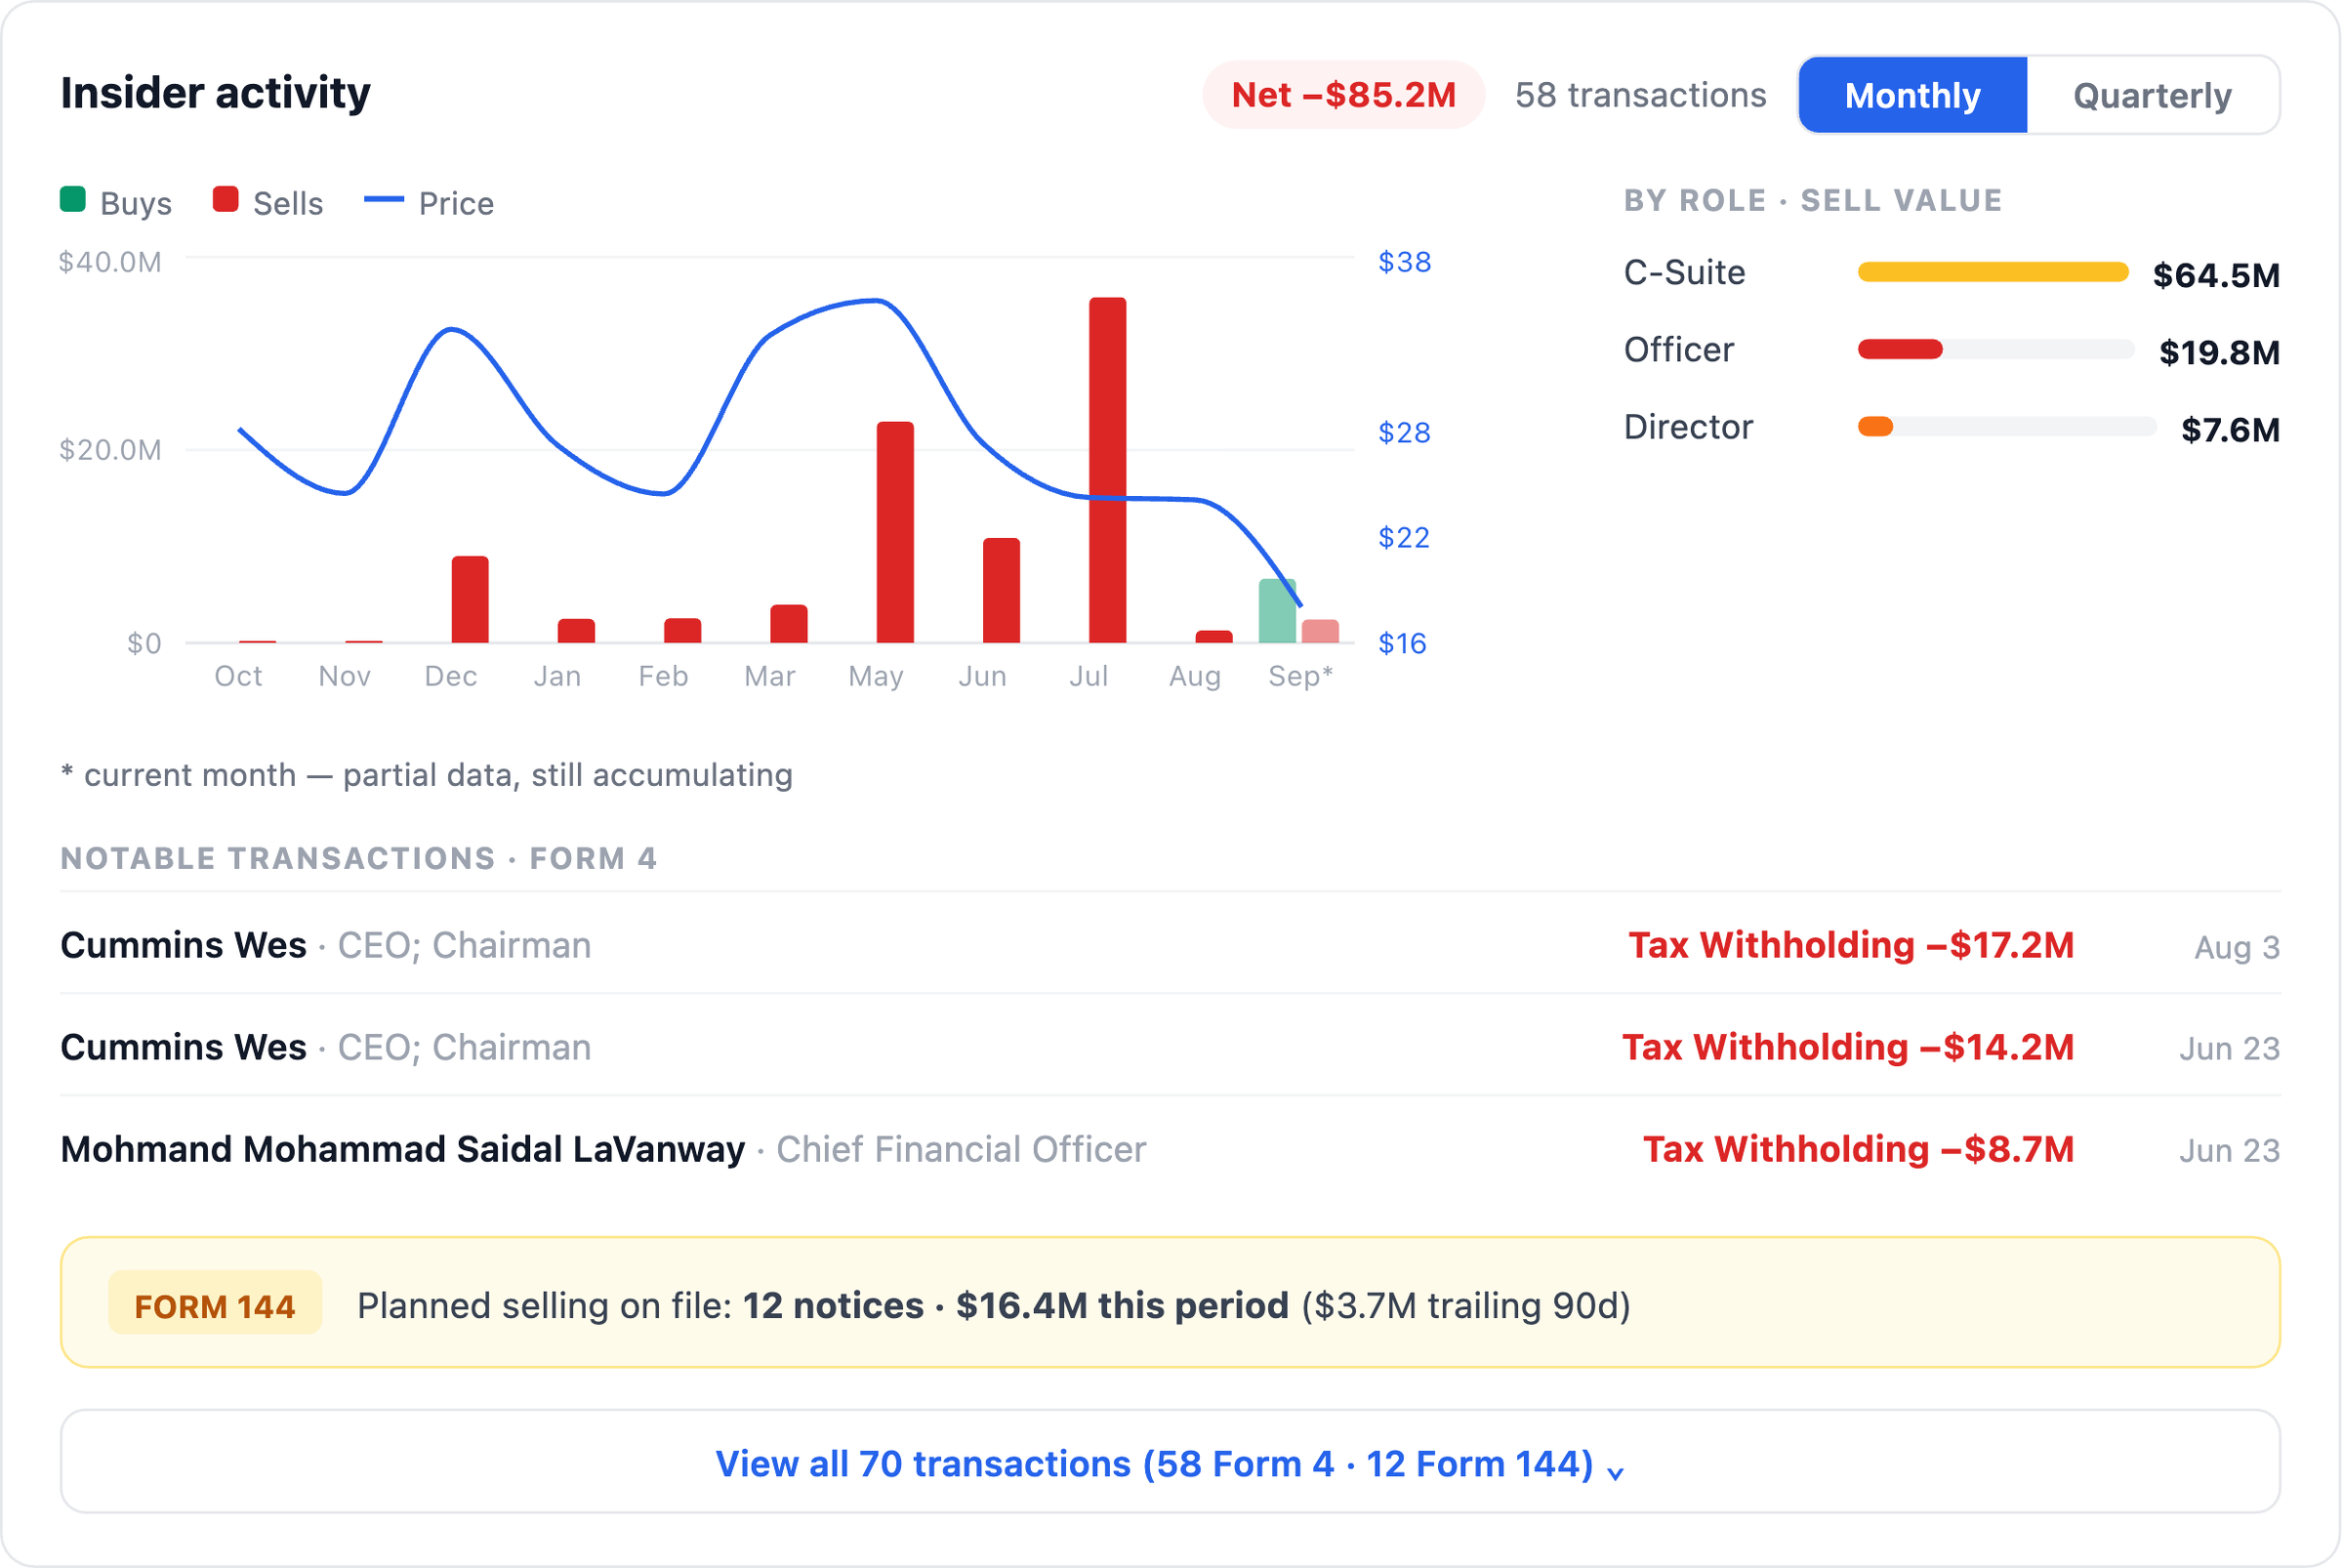2343x1568 pixels.
Task: Switch to the Monthly view
Action: click(1913, 95)
